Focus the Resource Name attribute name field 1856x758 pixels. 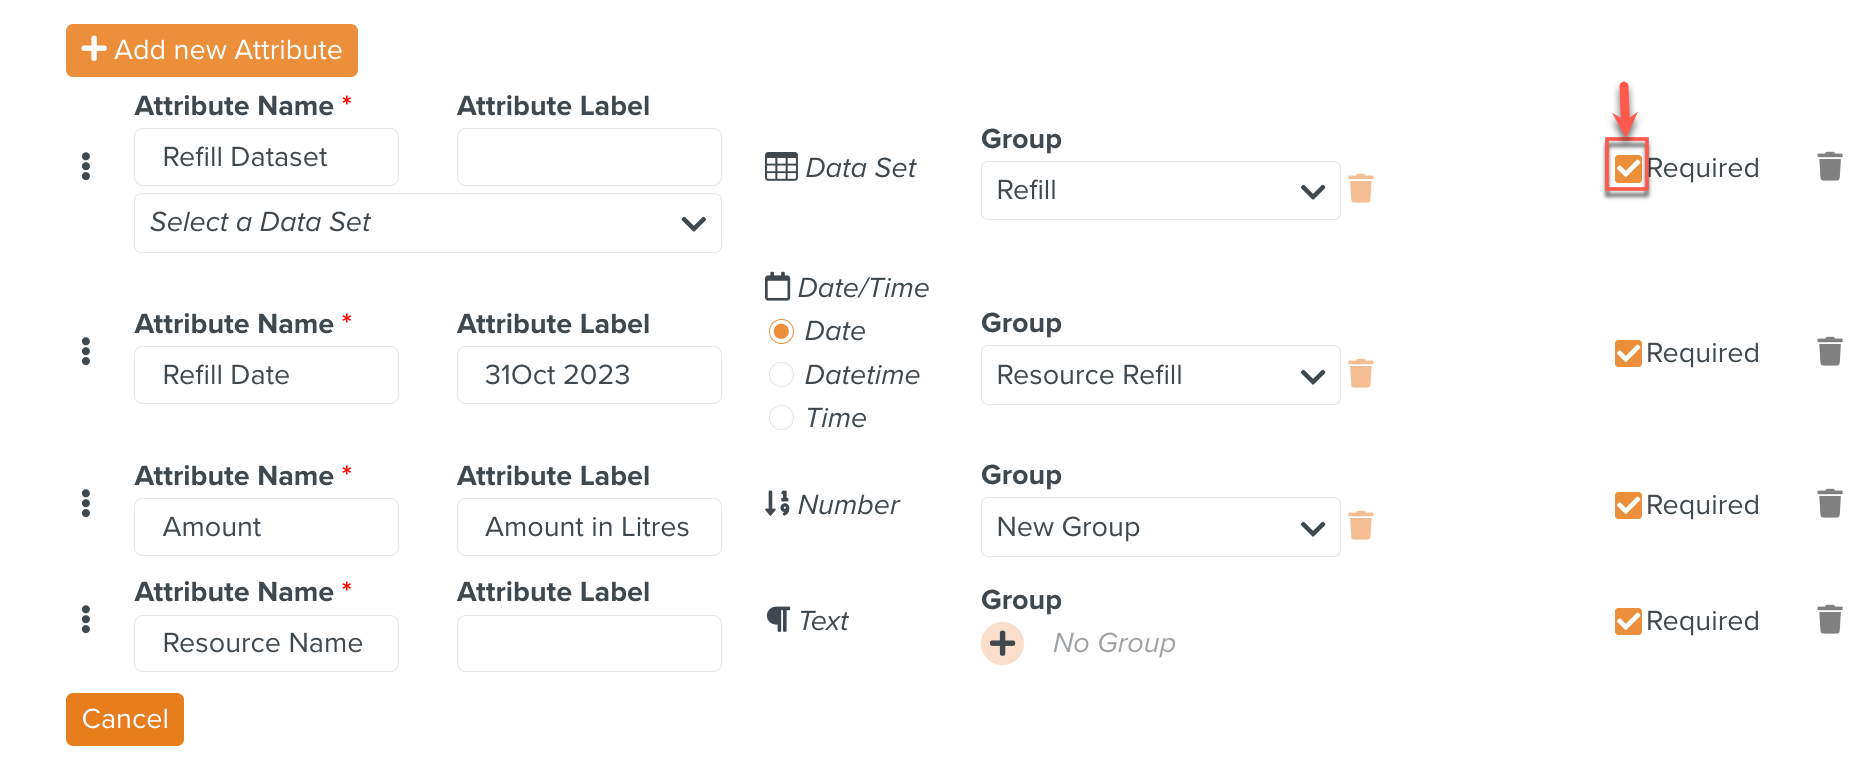click(x=266, y=643)
